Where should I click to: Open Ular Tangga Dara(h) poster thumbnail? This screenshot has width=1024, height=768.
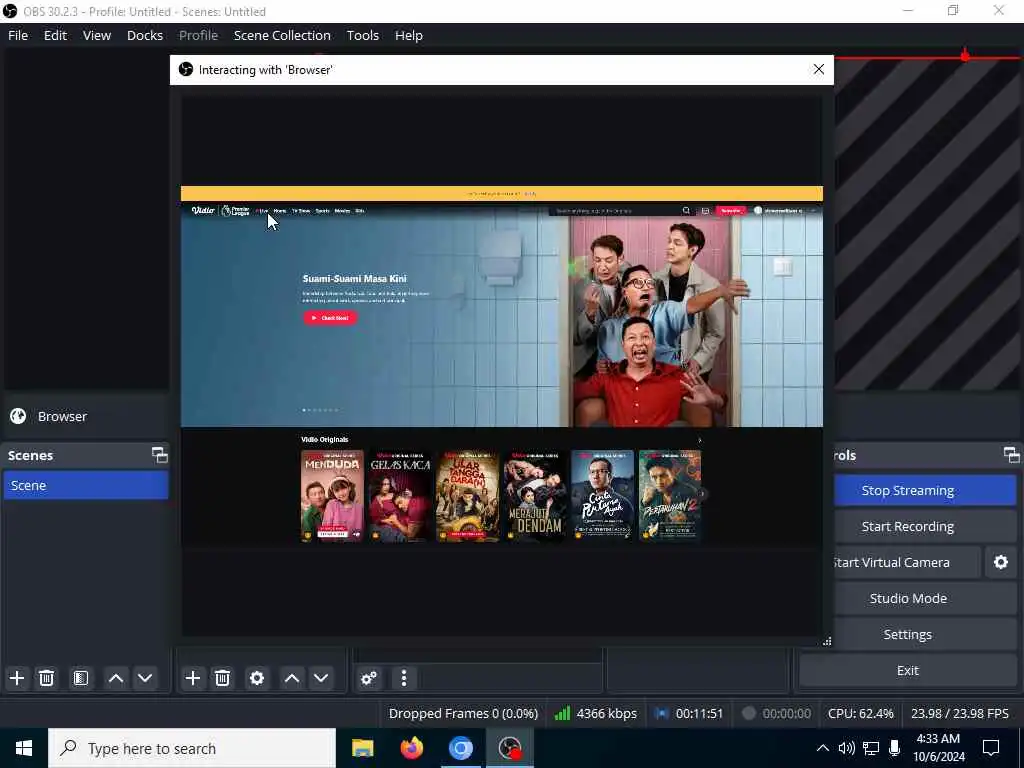[467, 496]
